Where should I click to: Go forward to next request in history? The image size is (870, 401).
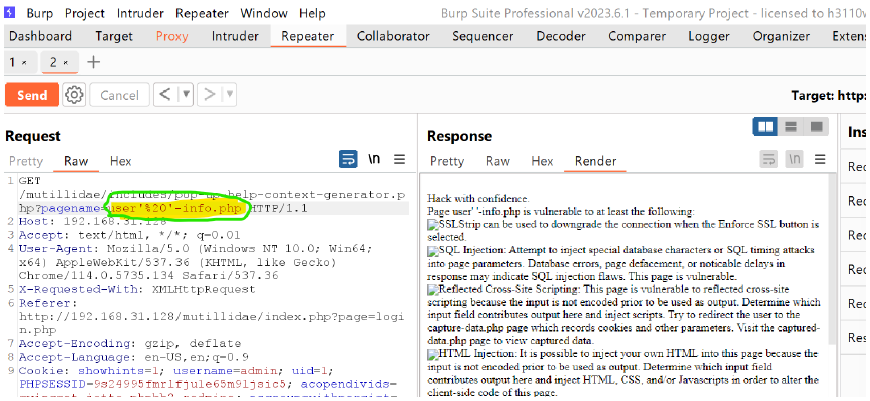click(210, 95)
